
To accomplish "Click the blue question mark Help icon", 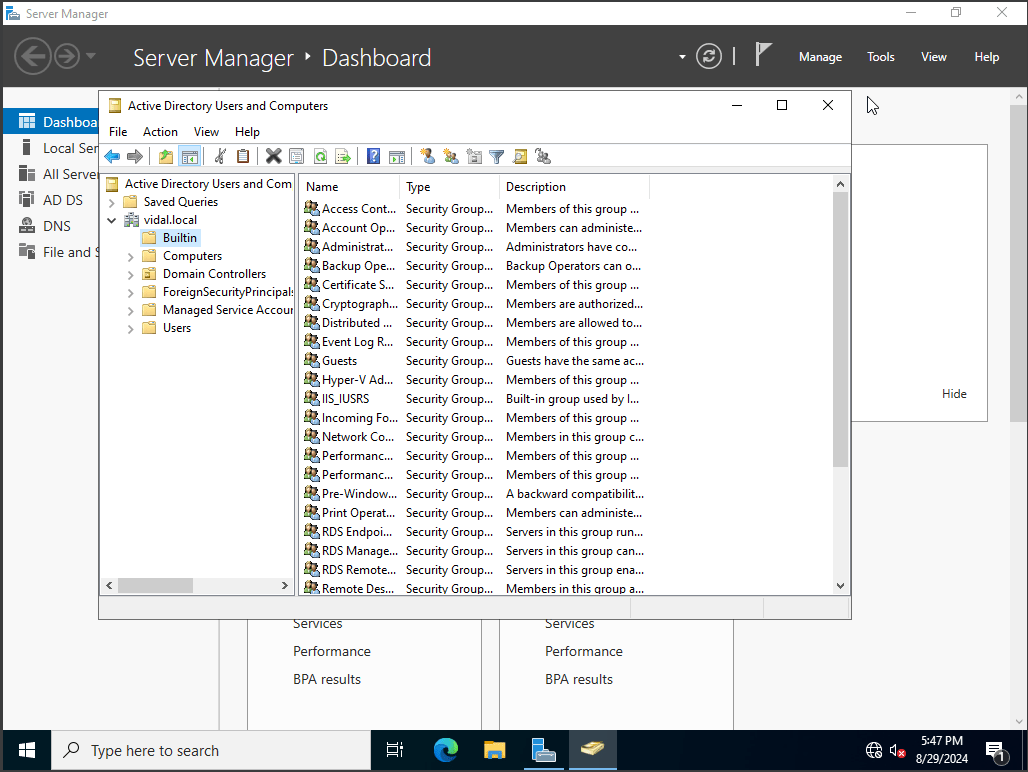I will pos(373,157).
